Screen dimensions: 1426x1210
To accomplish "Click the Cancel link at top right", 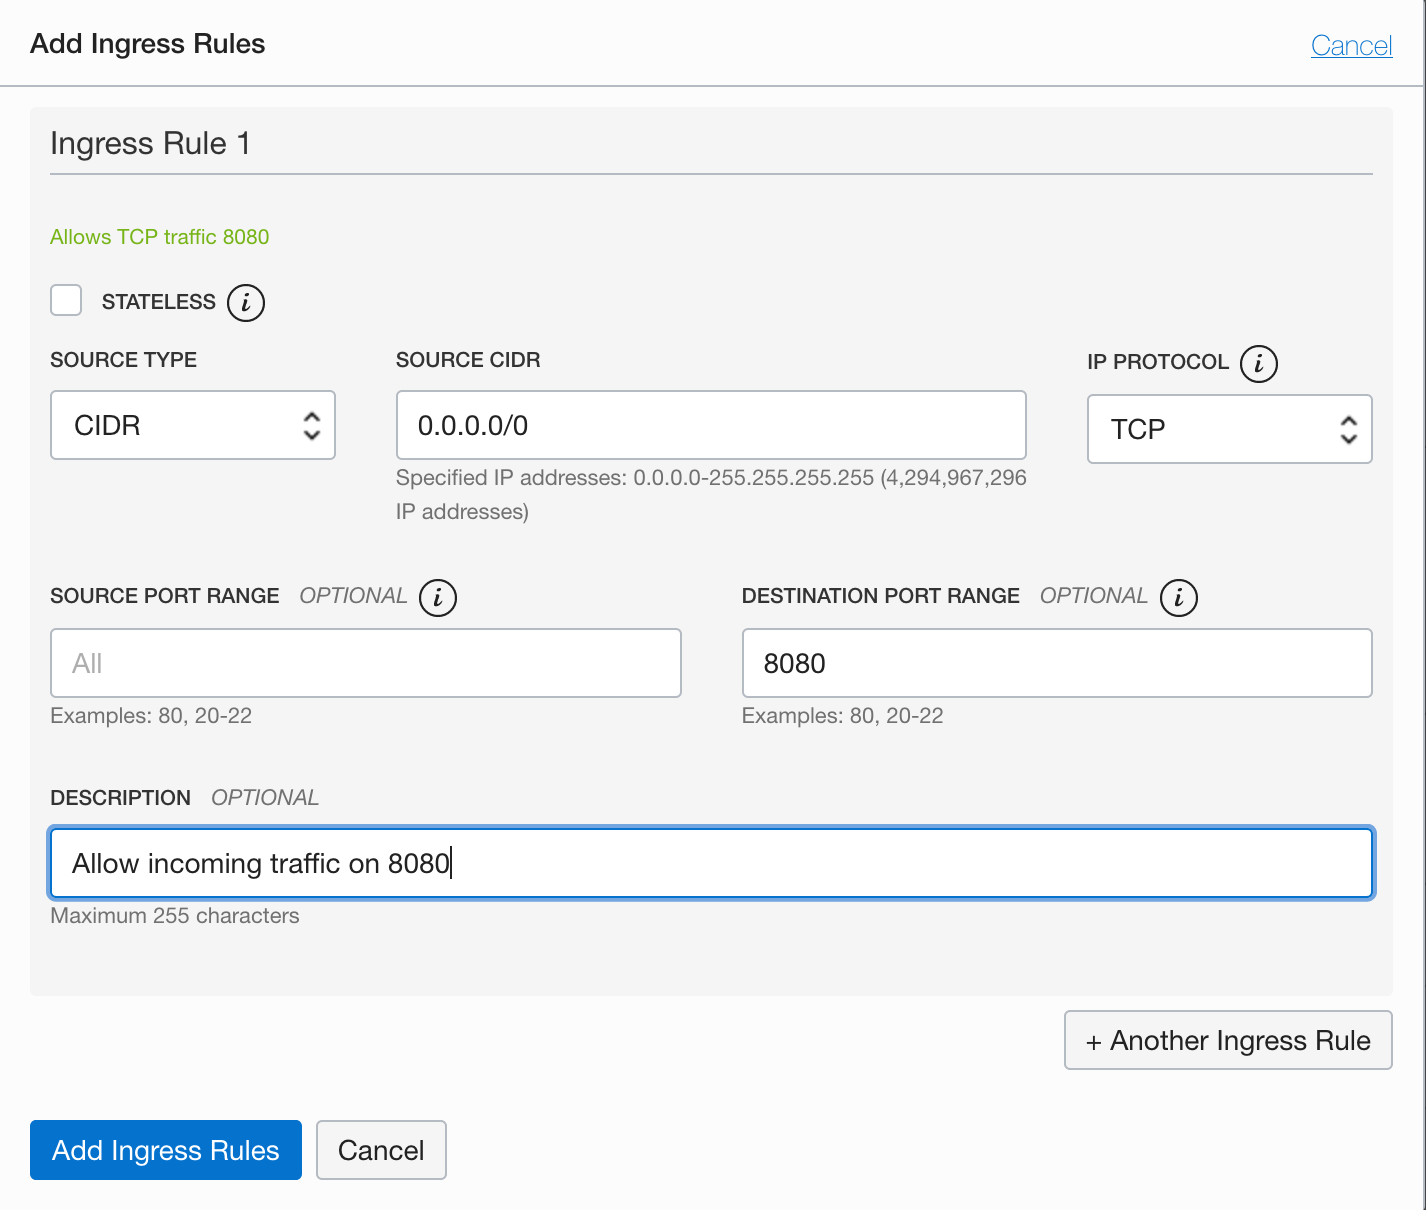I will [1351, 45].
